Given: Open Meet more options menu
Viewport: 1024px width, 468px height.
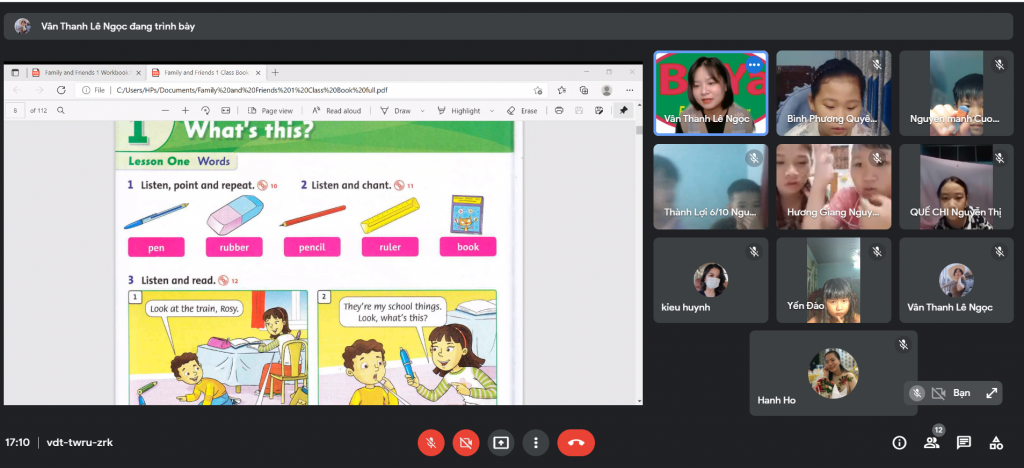Looking at the screenshot, I should coord(537,442).
